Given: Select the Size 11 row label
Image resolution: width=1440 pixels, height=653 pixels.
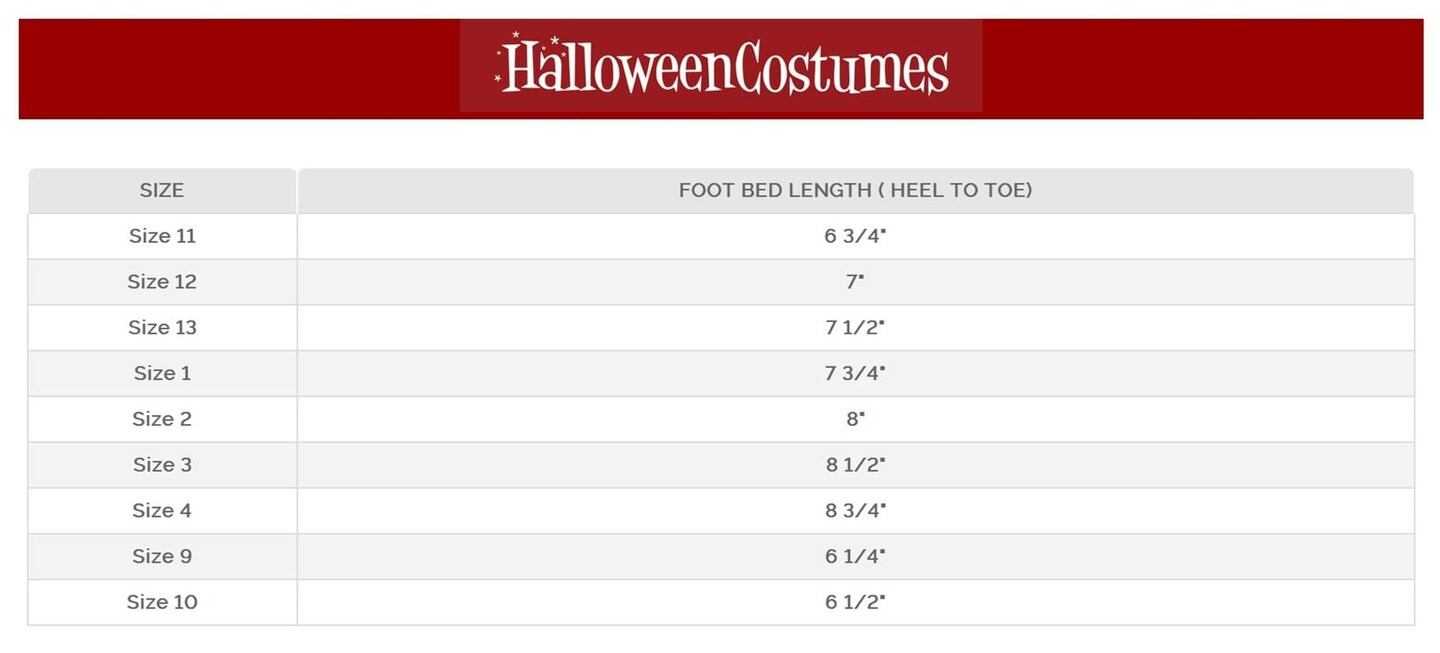Looking at the screenshot, I should (x=162, y=236).
